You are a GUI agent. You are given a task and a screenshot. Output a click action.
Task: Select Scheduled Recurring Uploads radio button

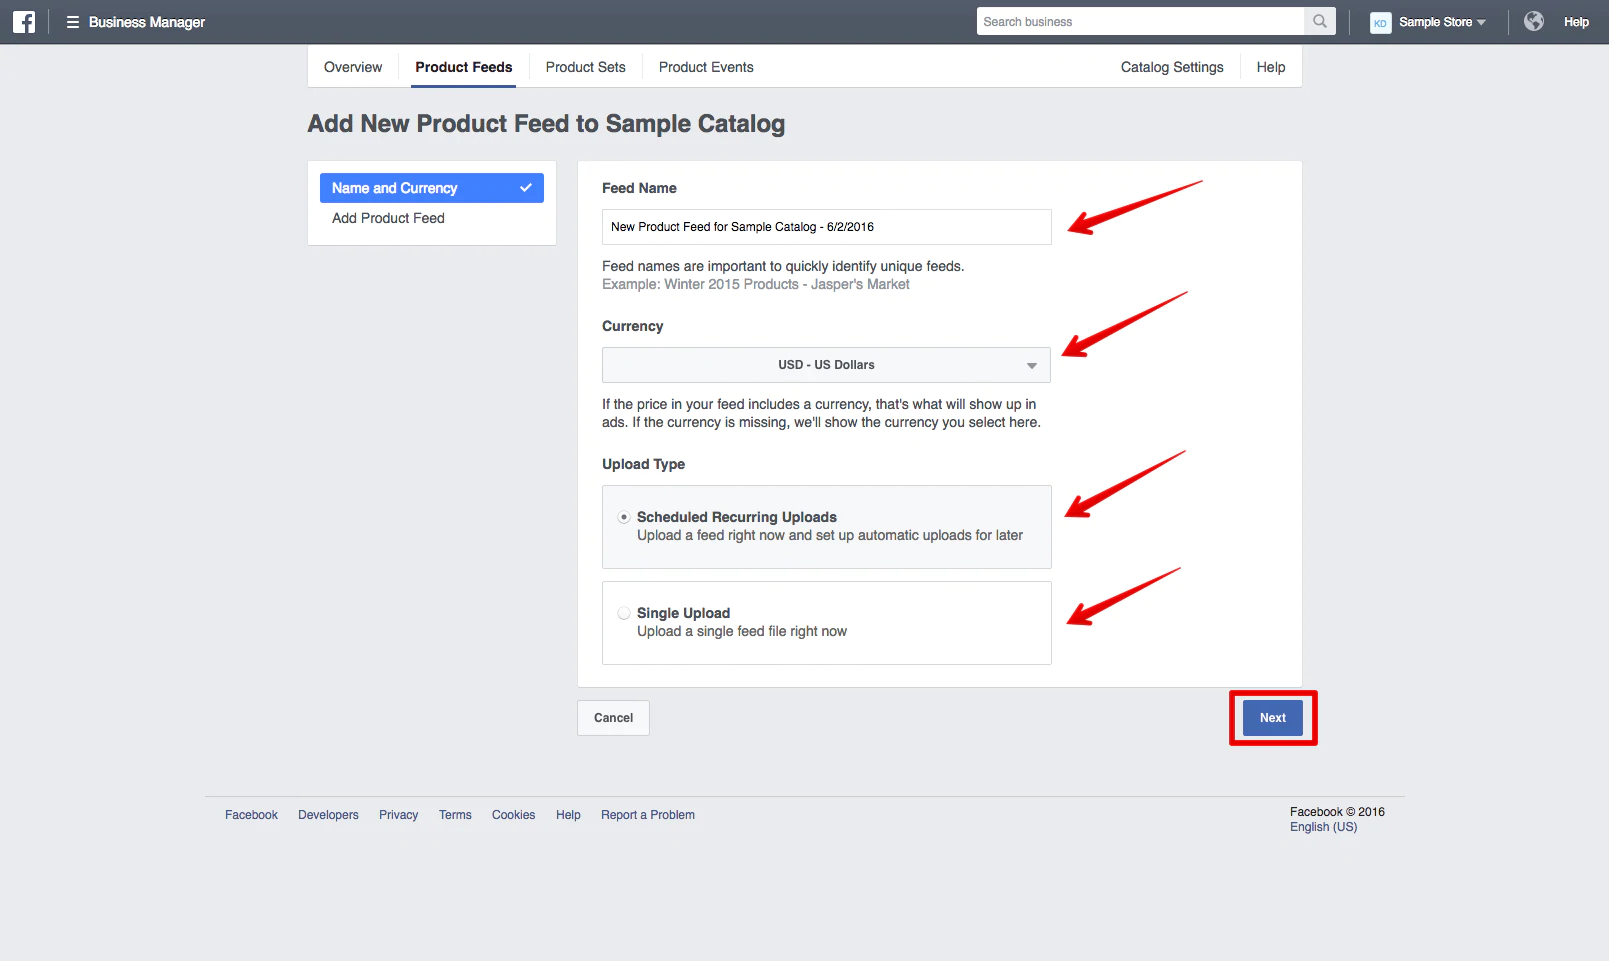pos(624,517)
